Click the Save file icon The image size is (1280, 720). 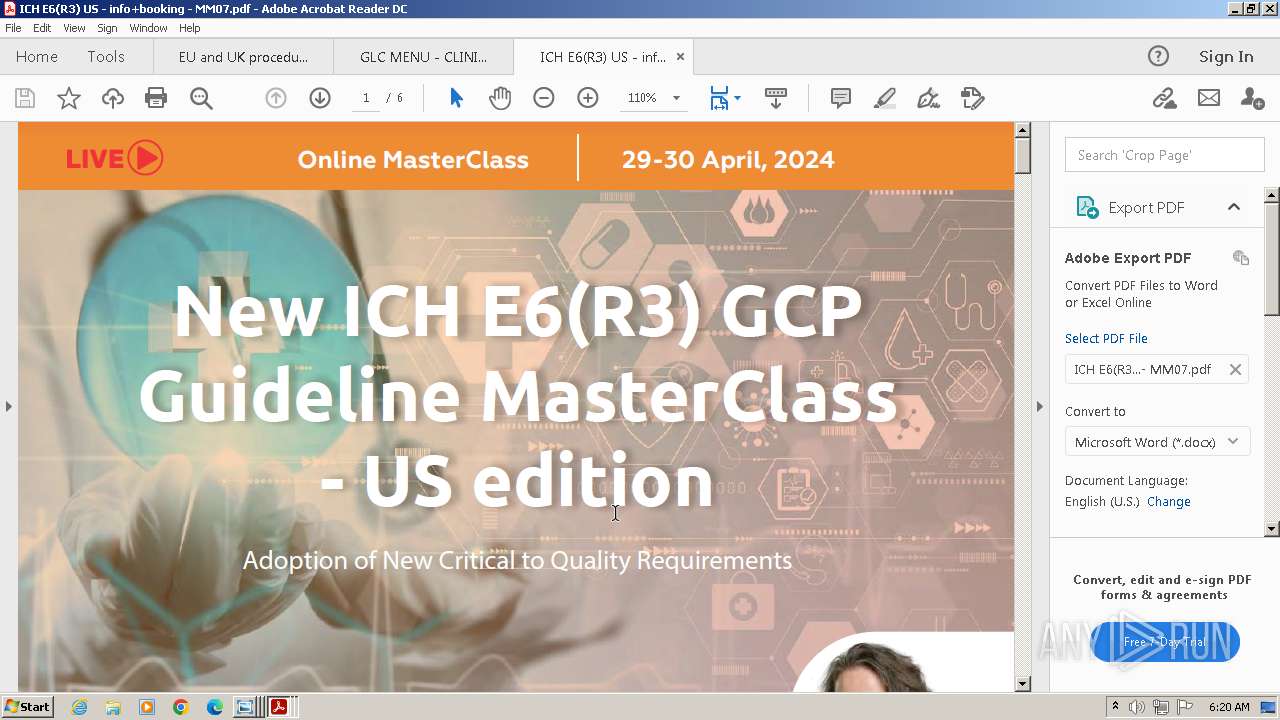[x=25, y=98]
